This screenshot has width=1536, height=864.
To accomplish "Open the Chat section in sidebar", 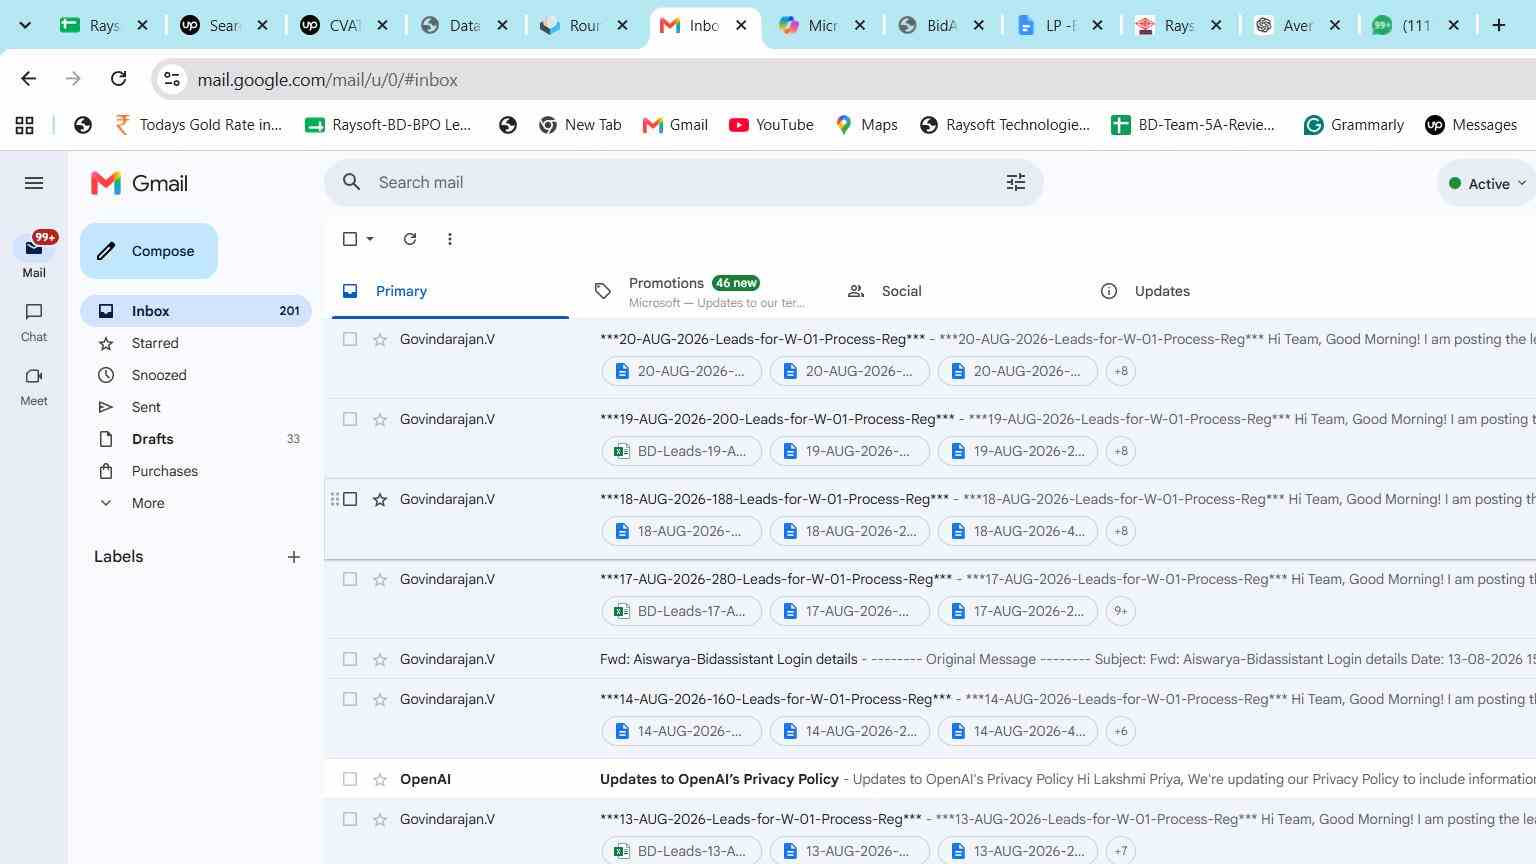I will coord(34,323).
